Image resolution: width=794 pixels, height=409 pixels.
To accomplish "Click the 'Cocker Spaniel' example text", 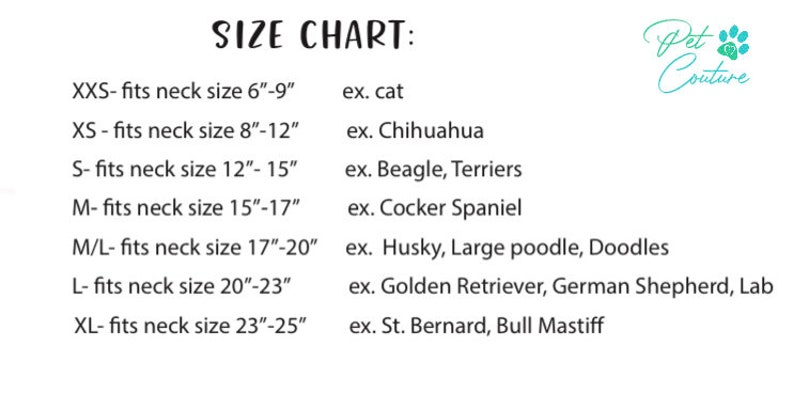I will [450, 209].
